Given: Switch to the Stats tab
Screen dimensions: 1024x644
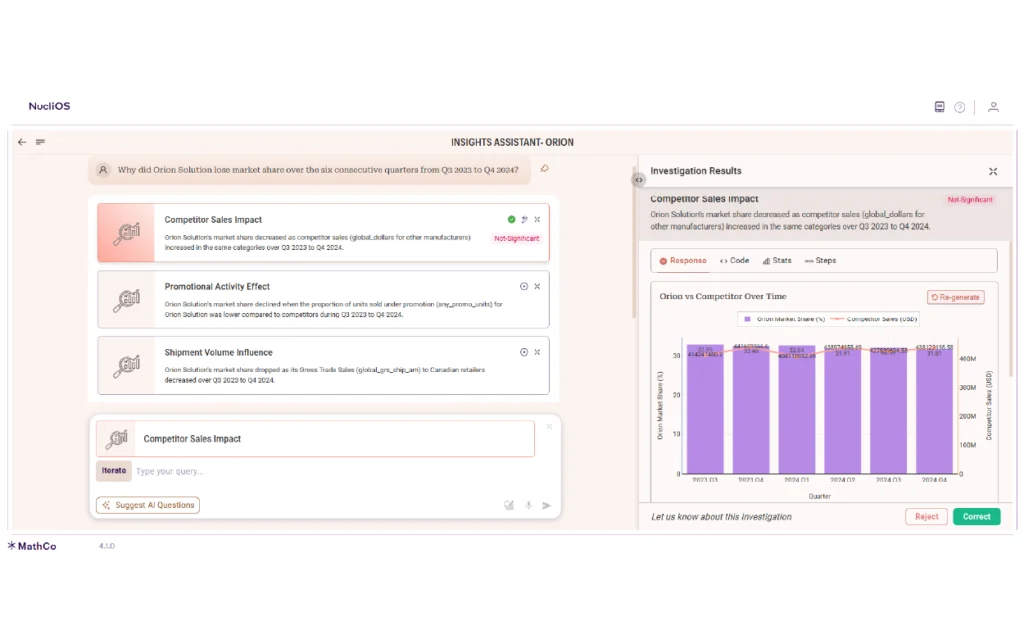Looking at the screenshot, I should [x=777, y=261].
